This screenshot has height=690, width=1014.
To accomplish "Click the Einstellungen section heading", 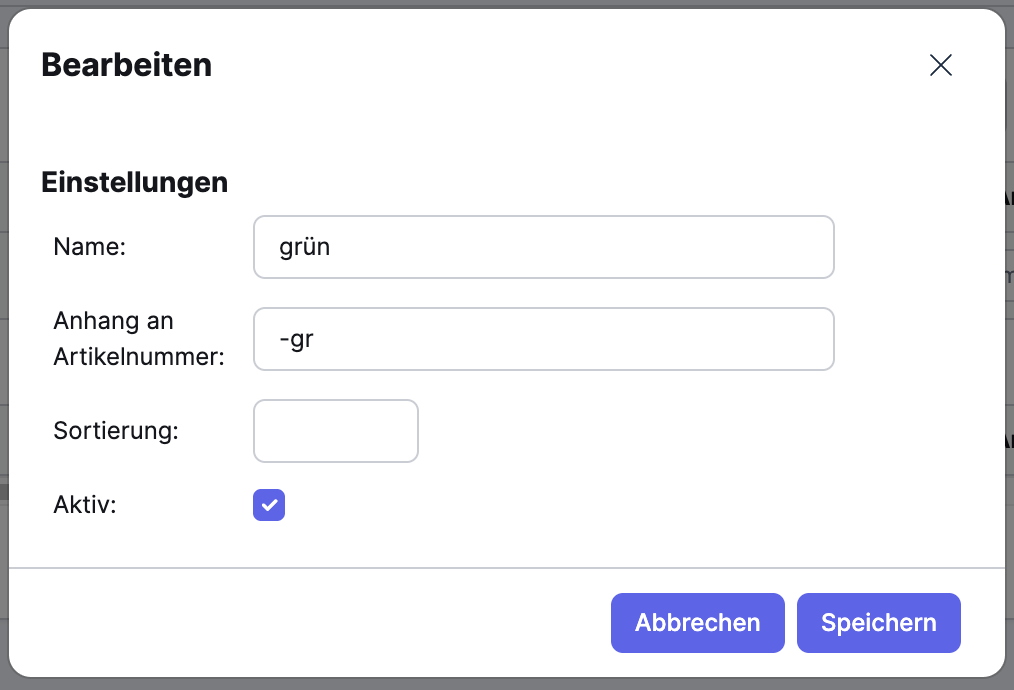I will [x=134, y=182].
